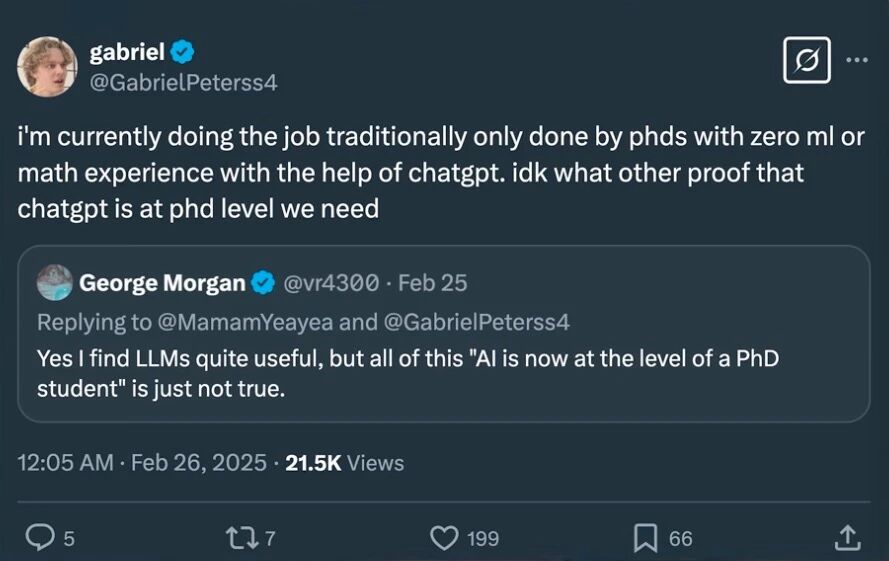Click the @vr4300 handle
Image resolution: width=889 pixels, height=561 pixels.
point(331,283)
